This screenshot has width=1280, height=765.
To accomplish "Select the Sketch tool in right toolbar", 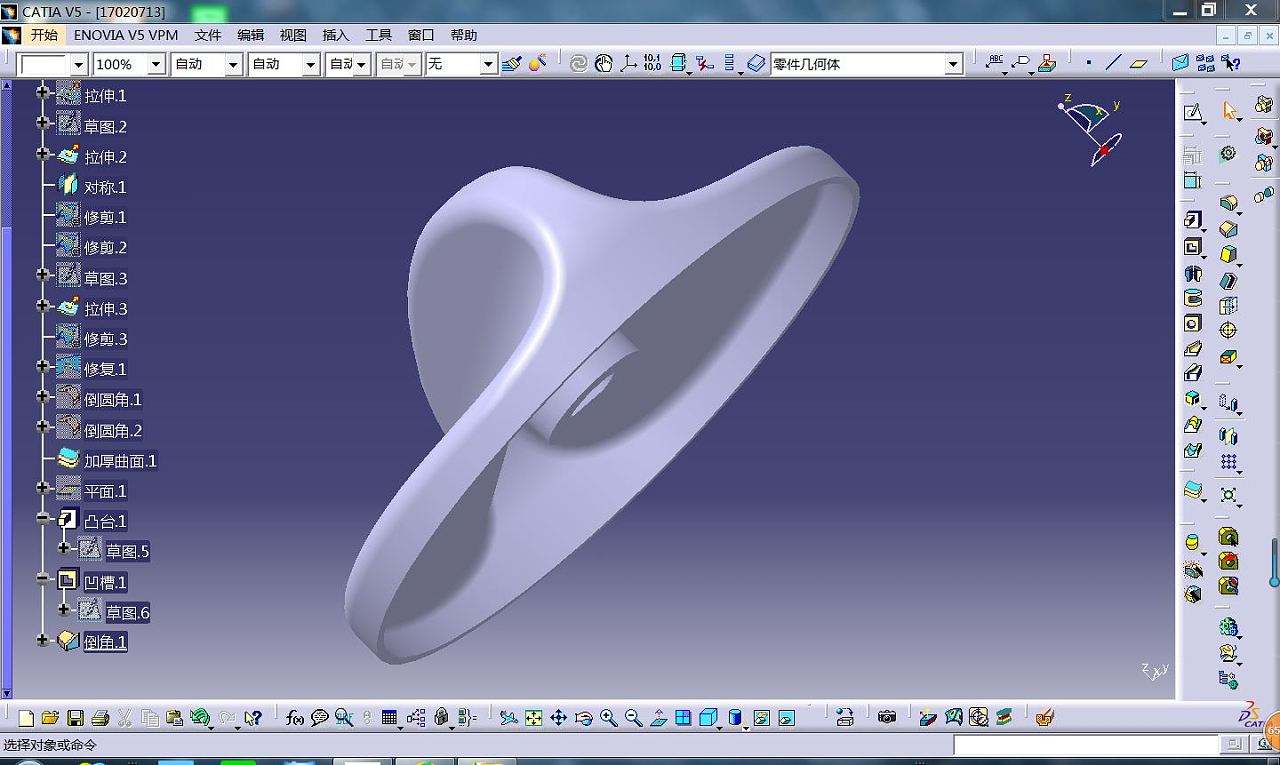I will [1192, 113].
